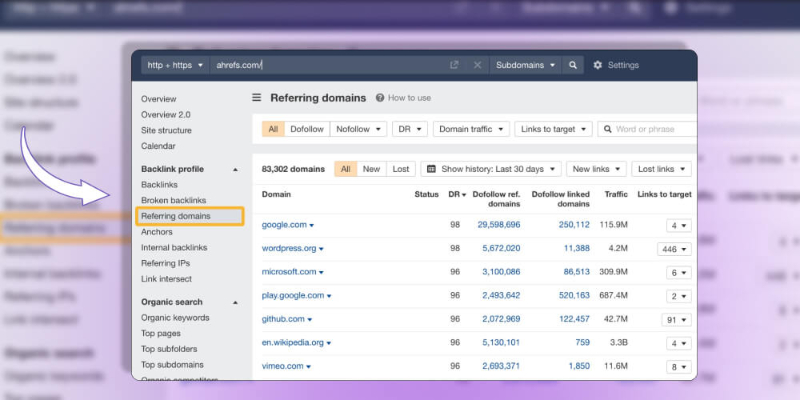Toggle the hamburger menu beside Referring domains
Screen dimensions: 800x400
click(257, 97)
